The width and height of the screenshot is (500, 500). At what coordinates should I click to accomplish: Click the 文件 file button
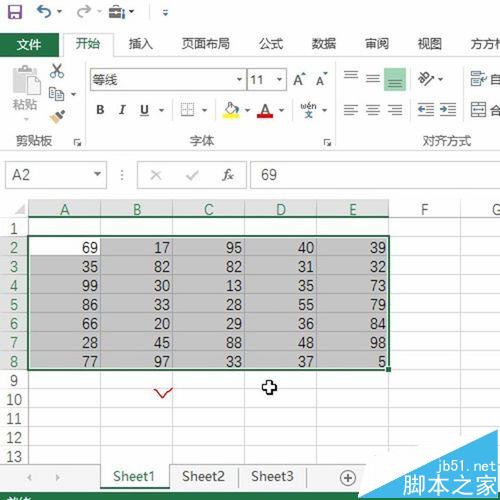point(29,44)
